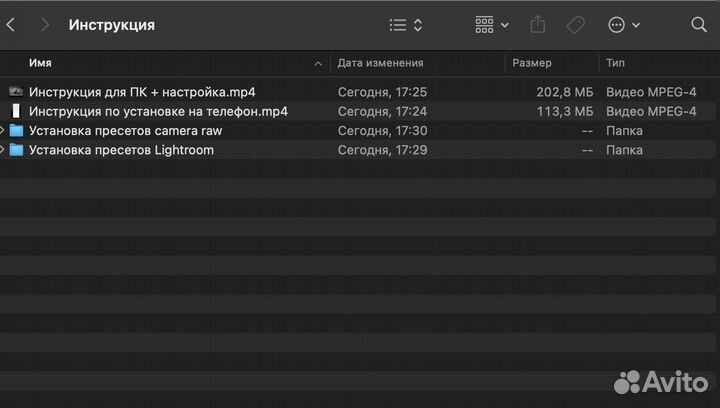Click the ПК video file thumbnail icon
Viewport: 720px width, 408px height.
click(16, 92)
